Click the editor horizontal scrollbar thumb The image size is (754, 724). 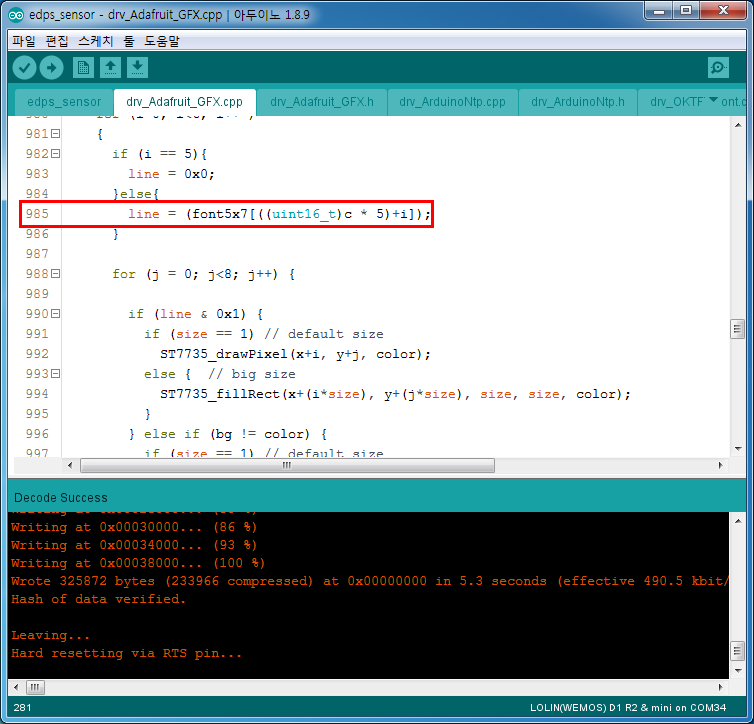click(x=287, y=465)
